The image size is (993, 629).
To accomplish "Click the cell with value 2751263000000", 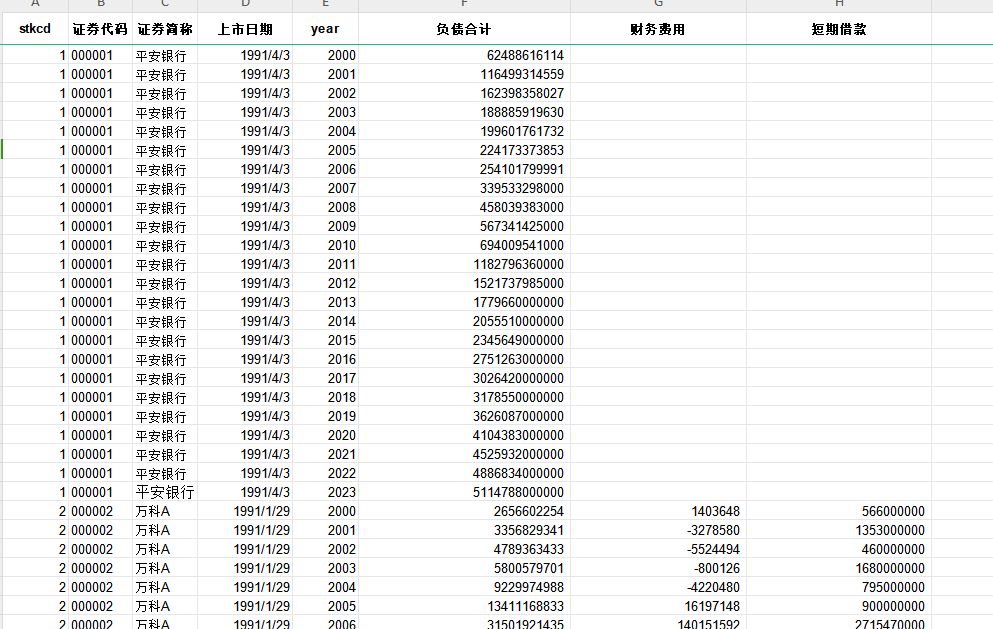I will (464, 359).
